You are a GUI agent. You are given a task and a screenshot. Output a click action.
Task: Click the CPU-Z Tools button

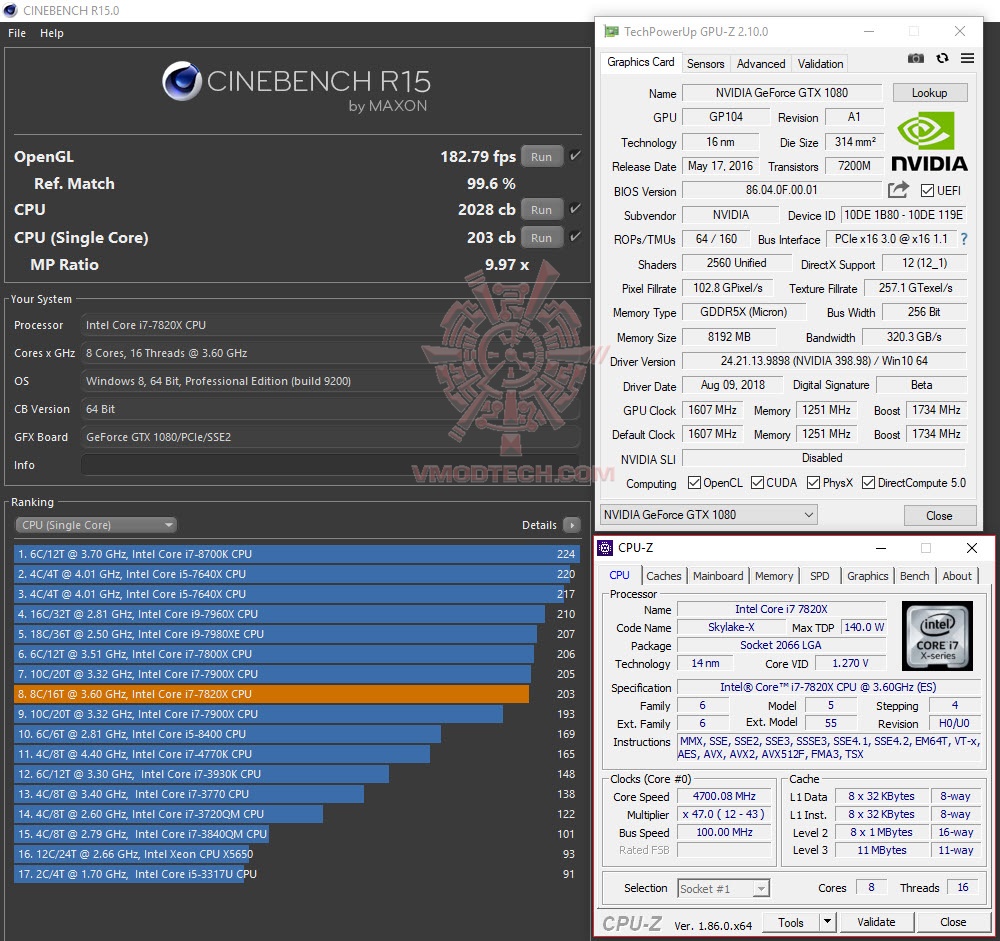coord(791,922)
